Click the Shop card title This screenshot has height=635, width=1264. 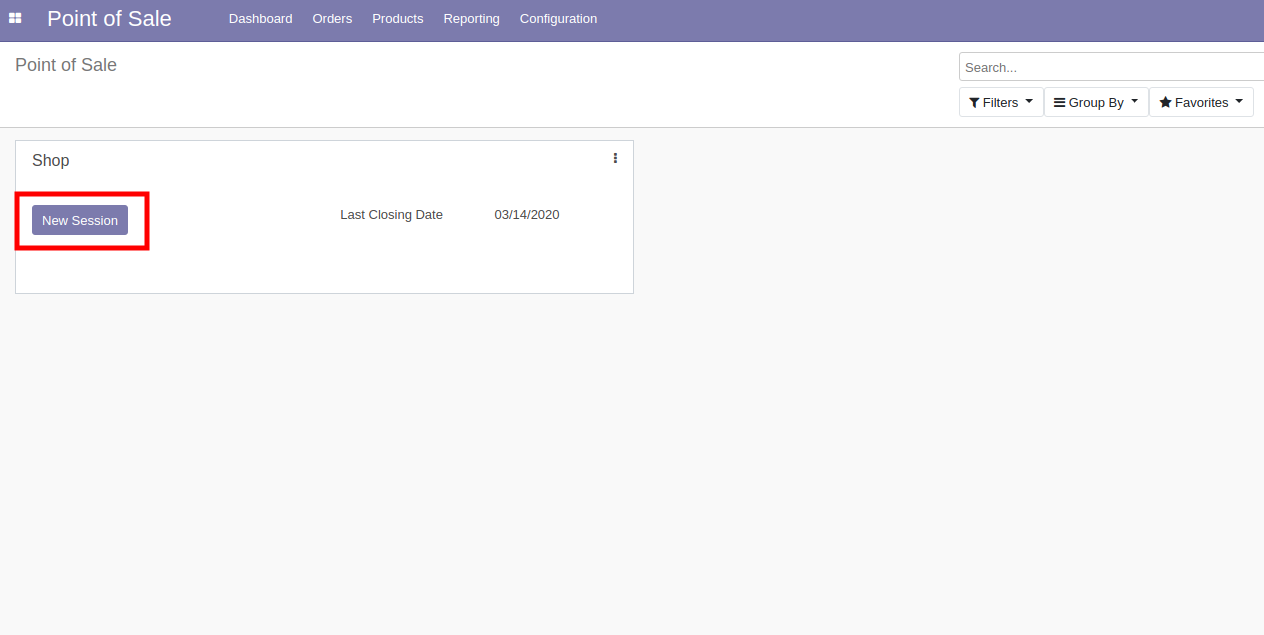click(51, 160)
